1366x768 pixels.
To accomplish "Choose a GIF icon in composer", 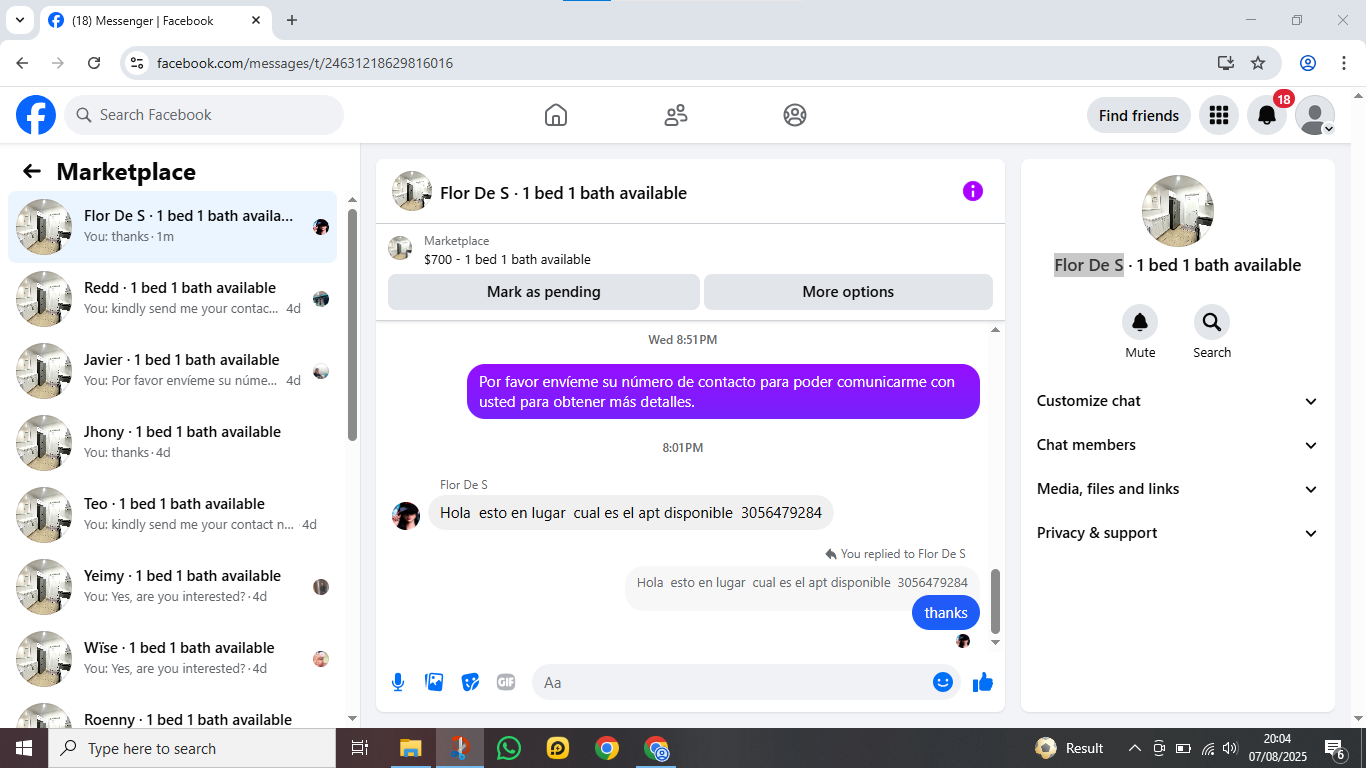I will pyautogui.click(x=506, y=682).
